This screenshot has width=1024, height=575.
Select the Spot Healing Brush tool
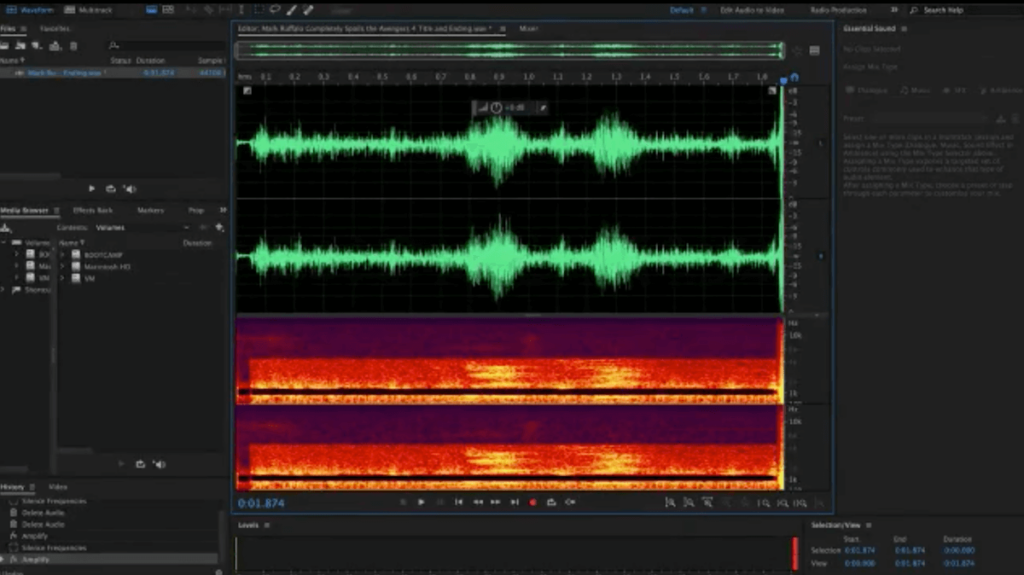click(308, 10)
